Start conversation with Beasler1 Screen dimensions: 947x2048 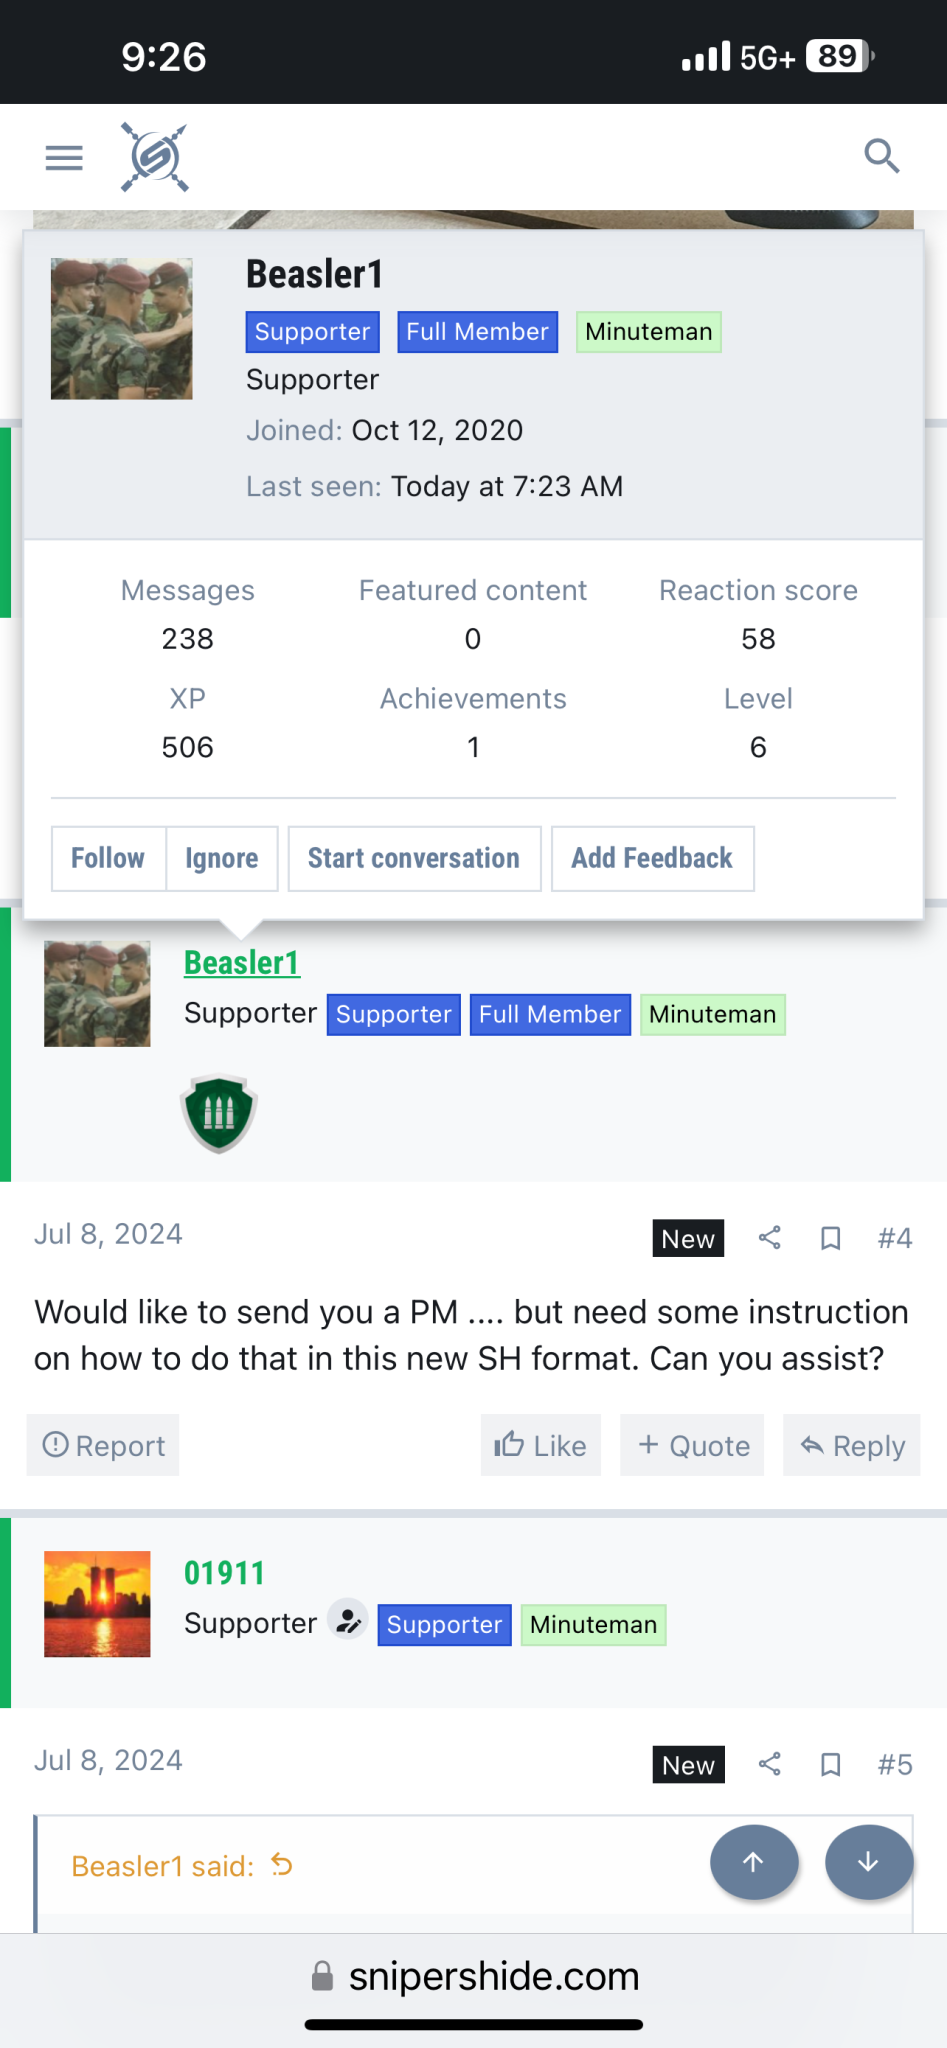pyautogui.click(x=414, y=858)
